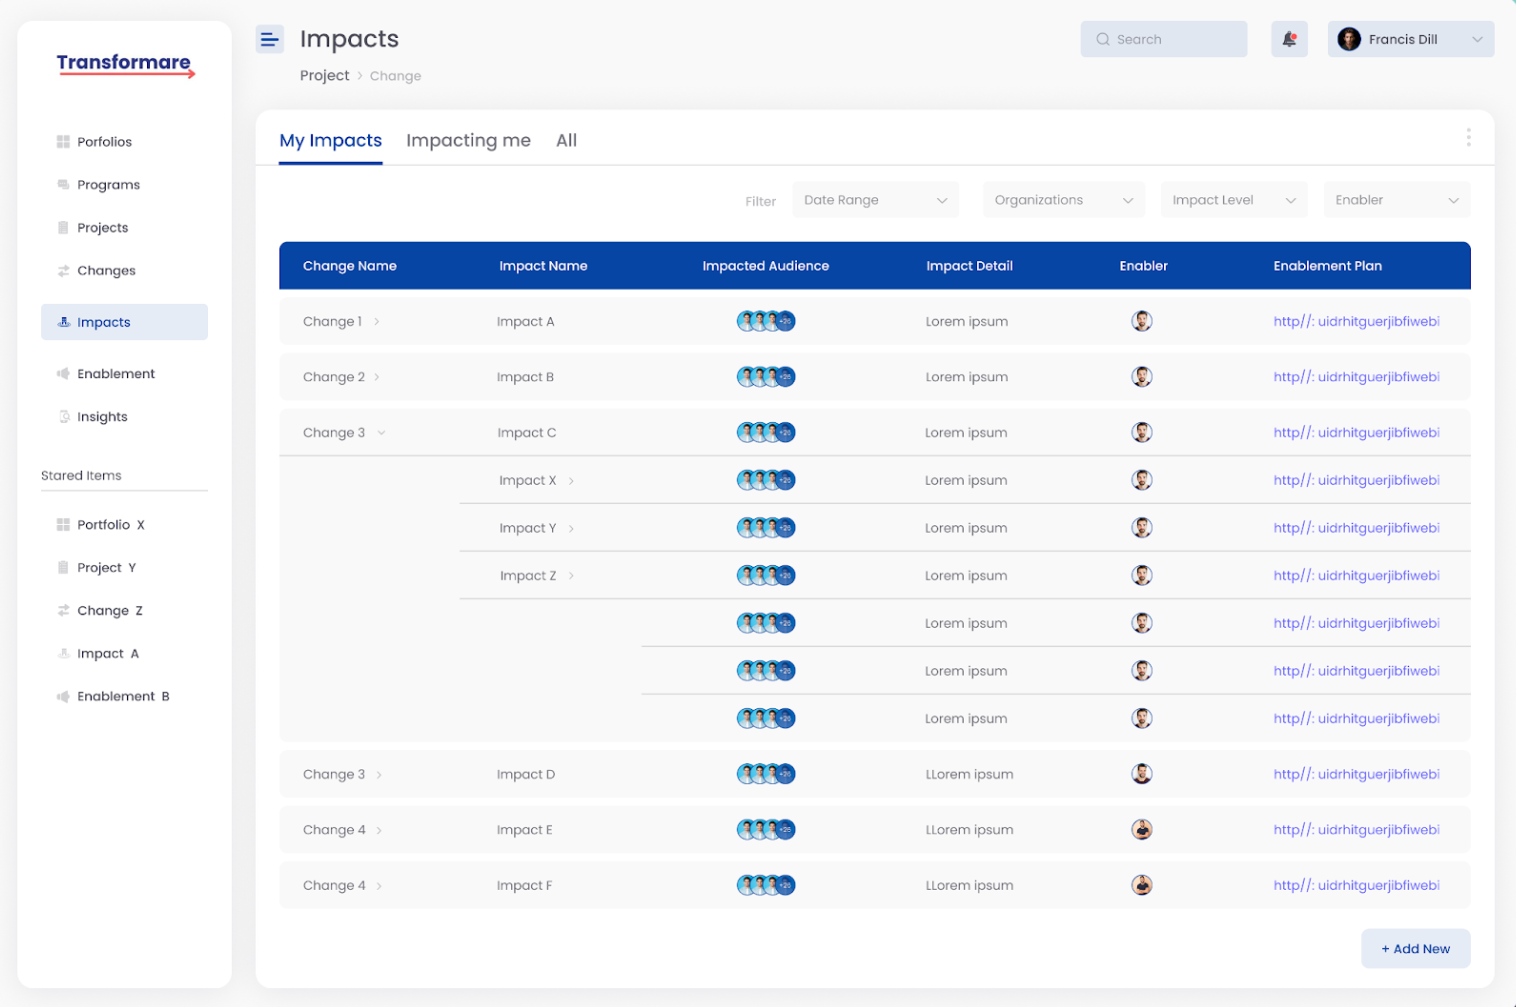Click the Impact Detail column header
Viewport: 1516px width, 1007px height.
(x=969, y=266)
